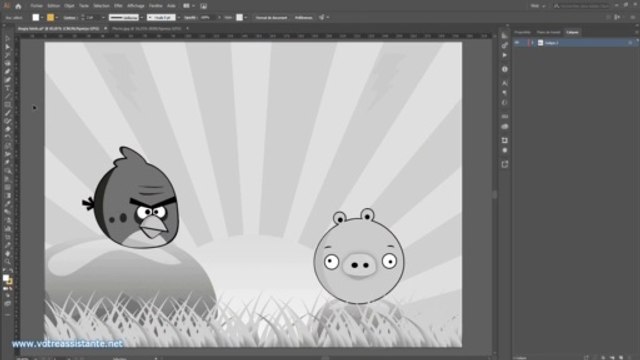Select the Shape Builder tool

tap(7, 171)
